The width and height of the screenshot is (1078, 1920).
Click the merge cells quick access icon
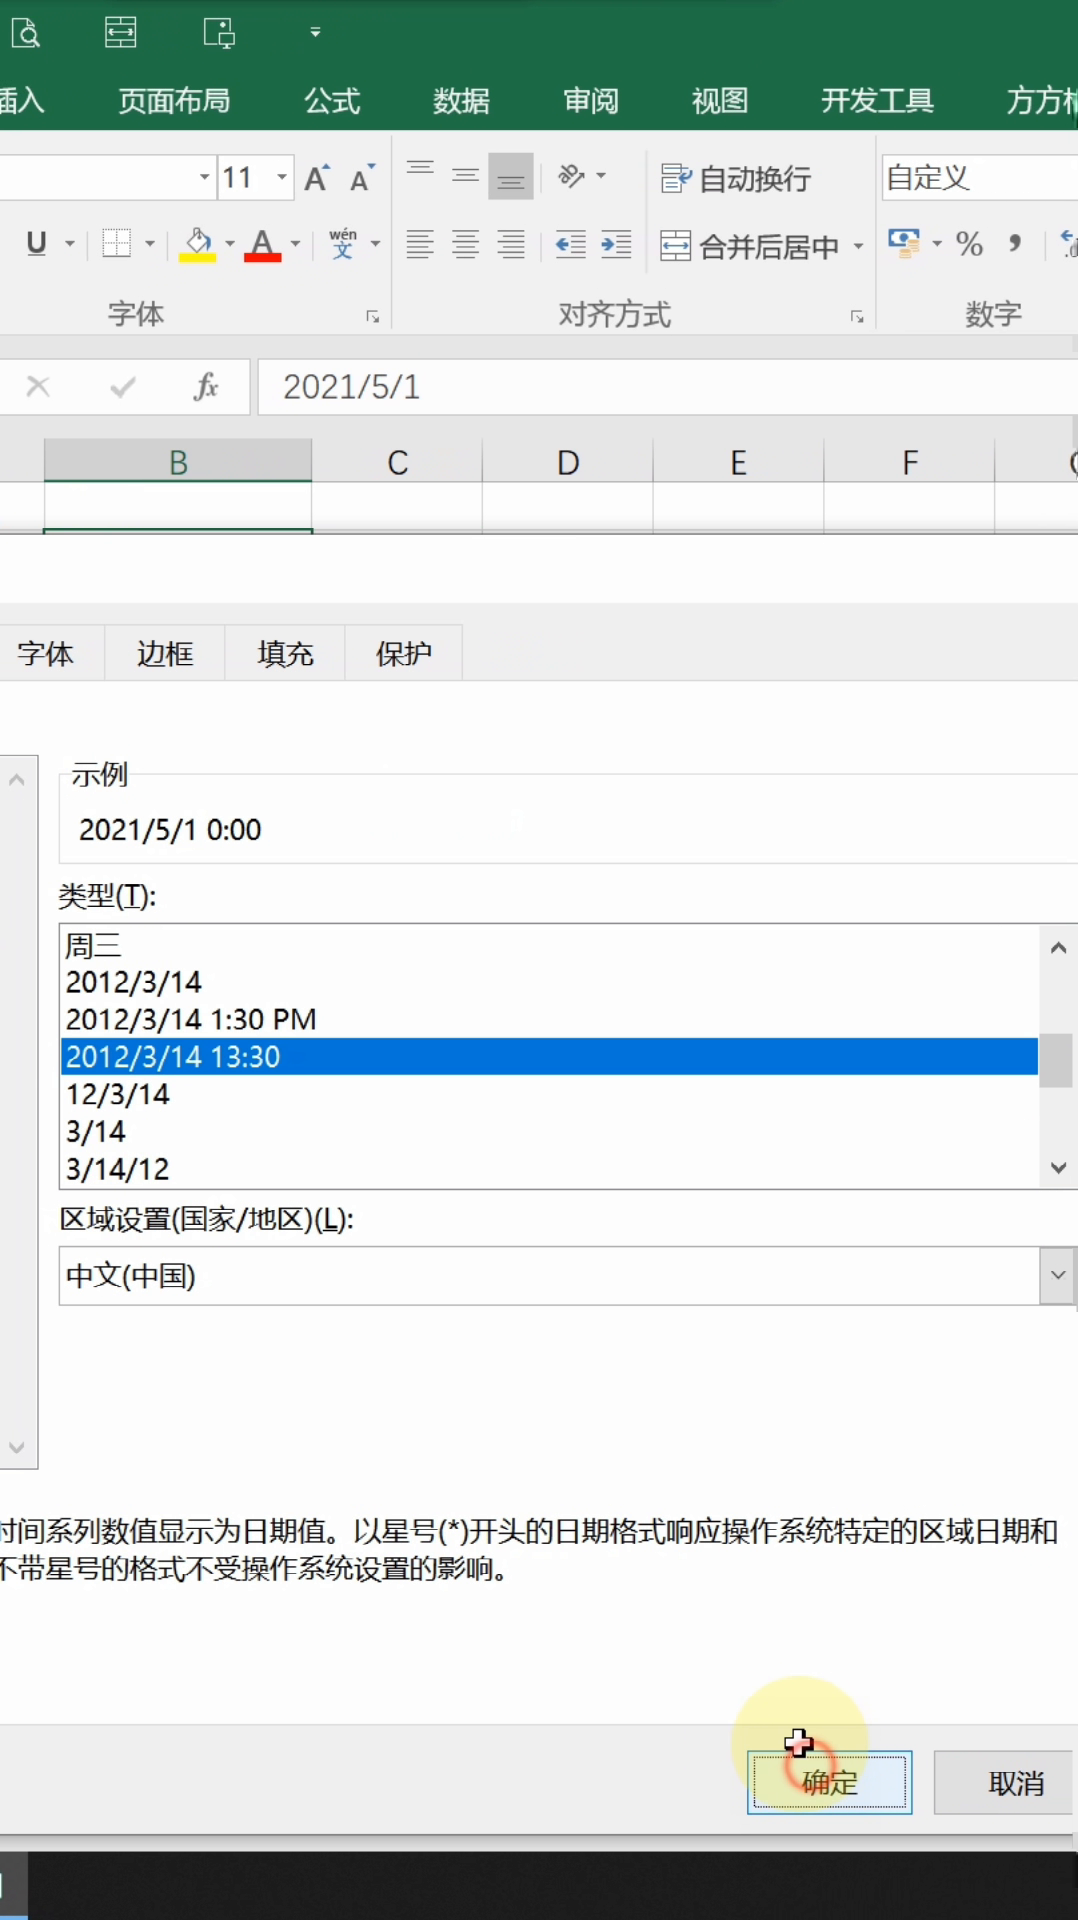click(x=121, y=33)
